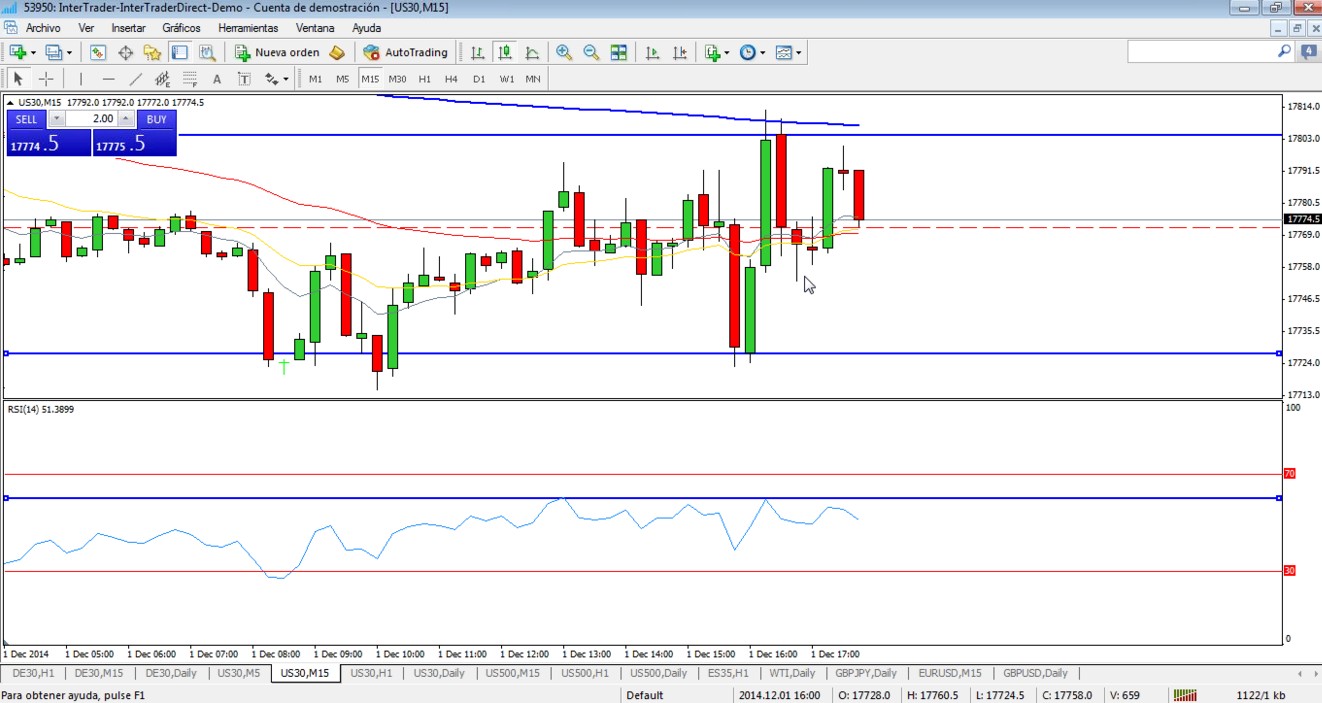Open the indicators list icon

[x=712, y=52]
